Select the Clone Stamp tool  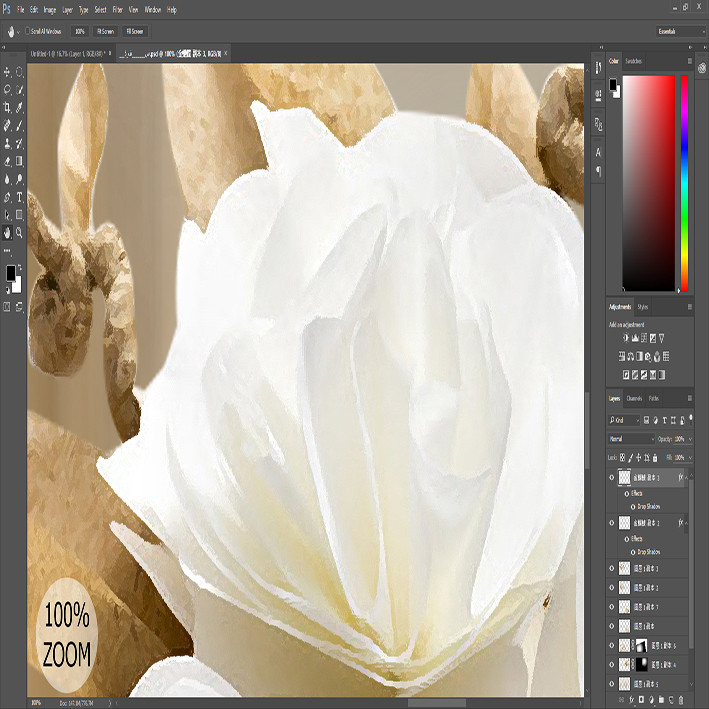coord(7,143)
